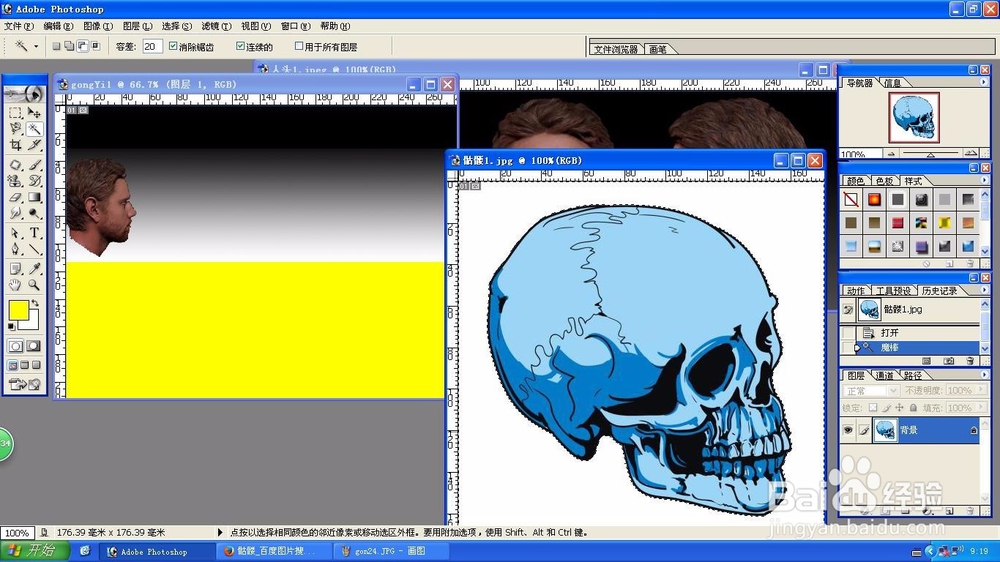The height and width of the screenshot is (562, 1000).
Task: Toggle the contiguous checkbox (连续的)
Action: pyautogui.click(x=240, y=46)
